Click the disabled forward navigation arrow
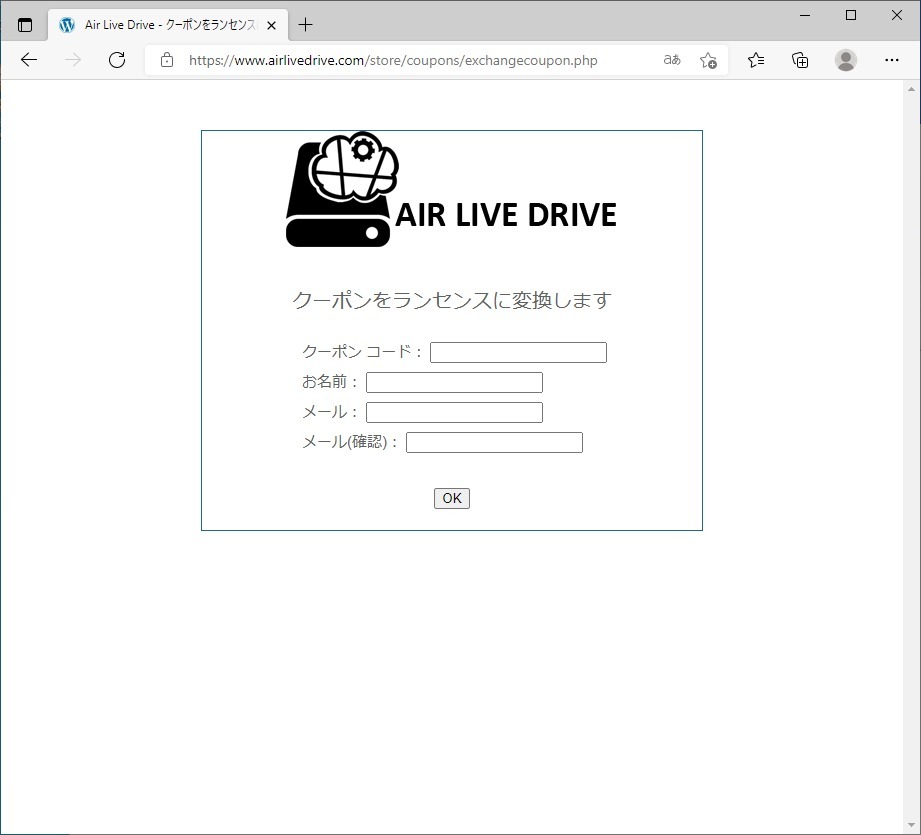Screen dimensions: 921x835 (x=73, y=60)
